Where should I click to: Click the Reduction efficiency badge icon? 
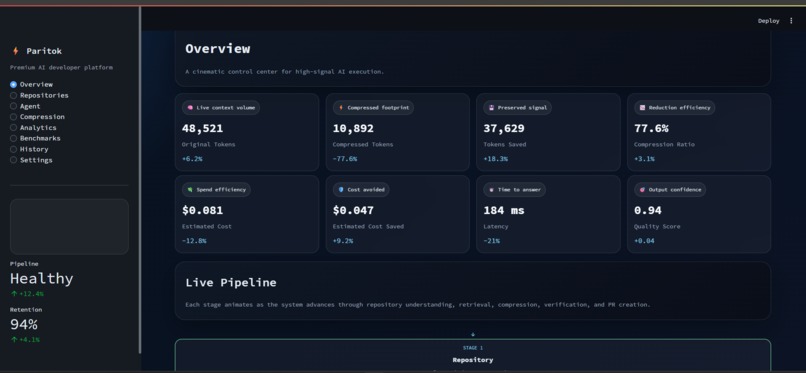pos(642,108)
